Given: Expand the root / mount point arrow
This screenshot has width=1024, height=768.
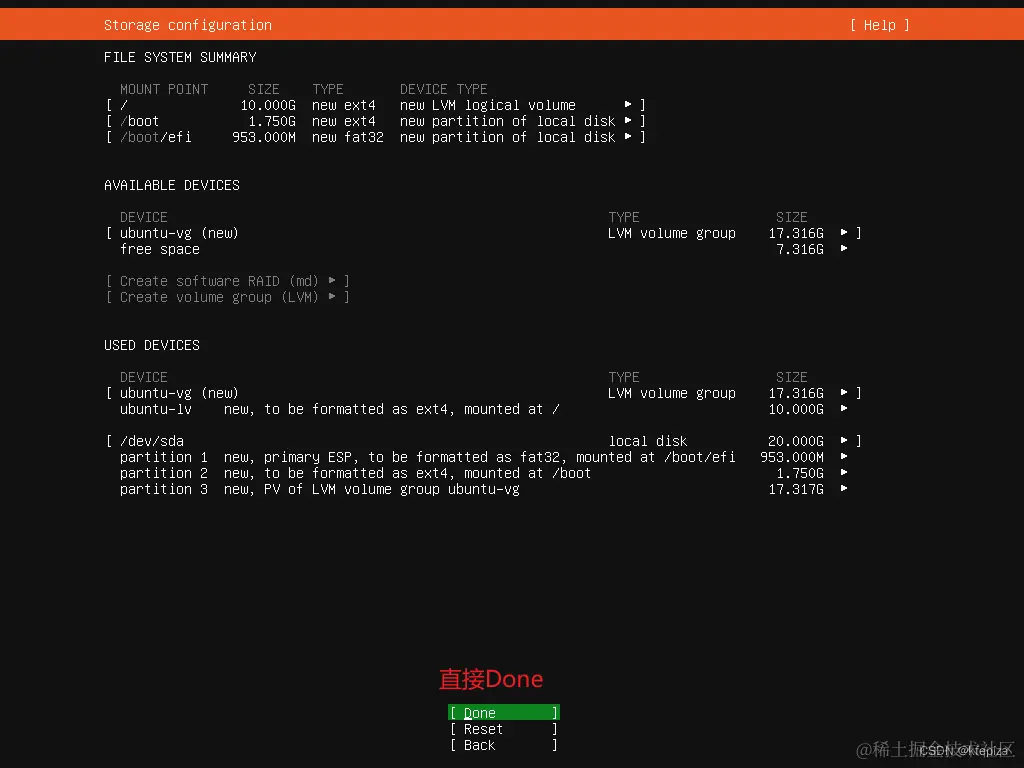Looking at the screenshot, I should pyautogui.click(x=628, y=104).
